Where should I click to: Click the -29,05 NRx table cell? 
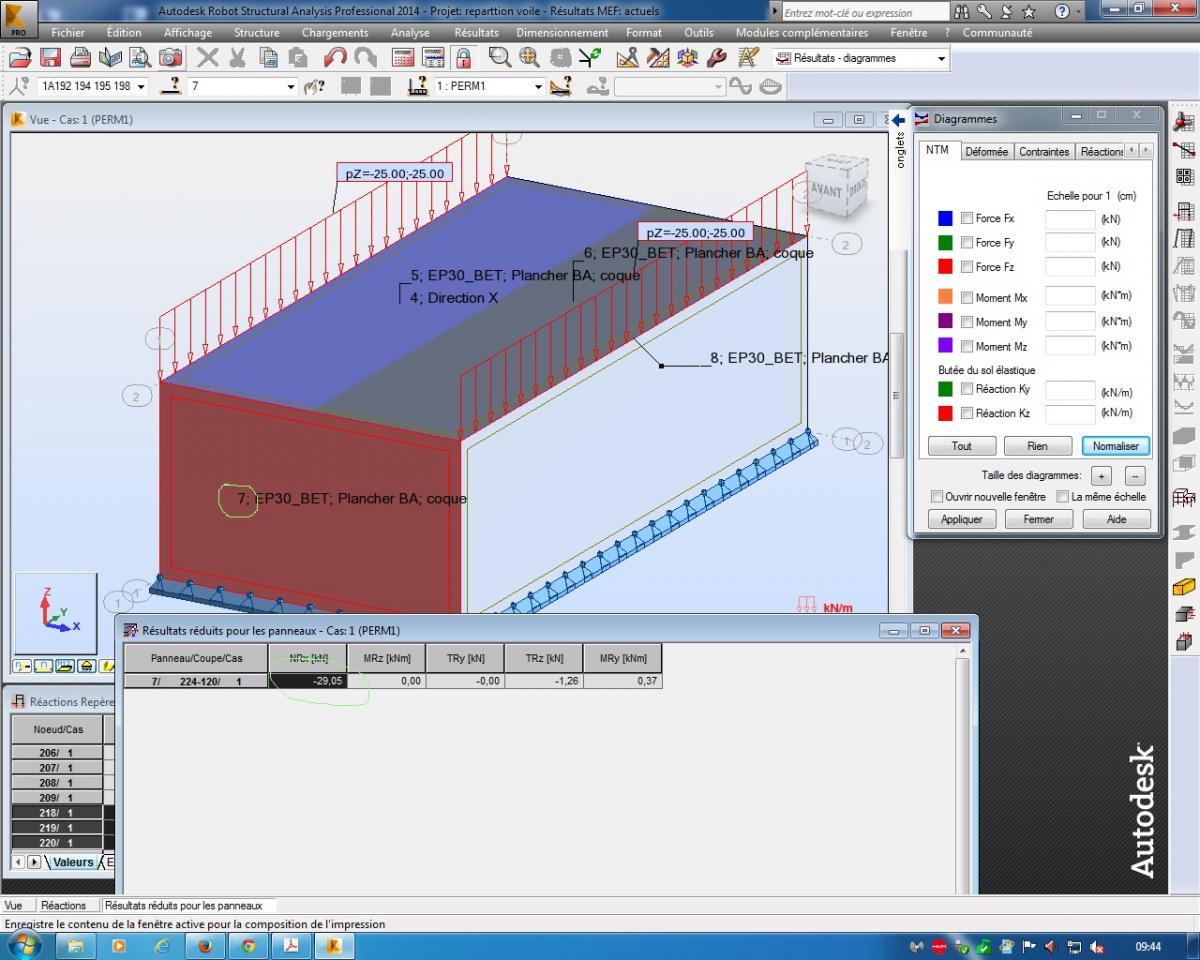(x=308, y=680)
